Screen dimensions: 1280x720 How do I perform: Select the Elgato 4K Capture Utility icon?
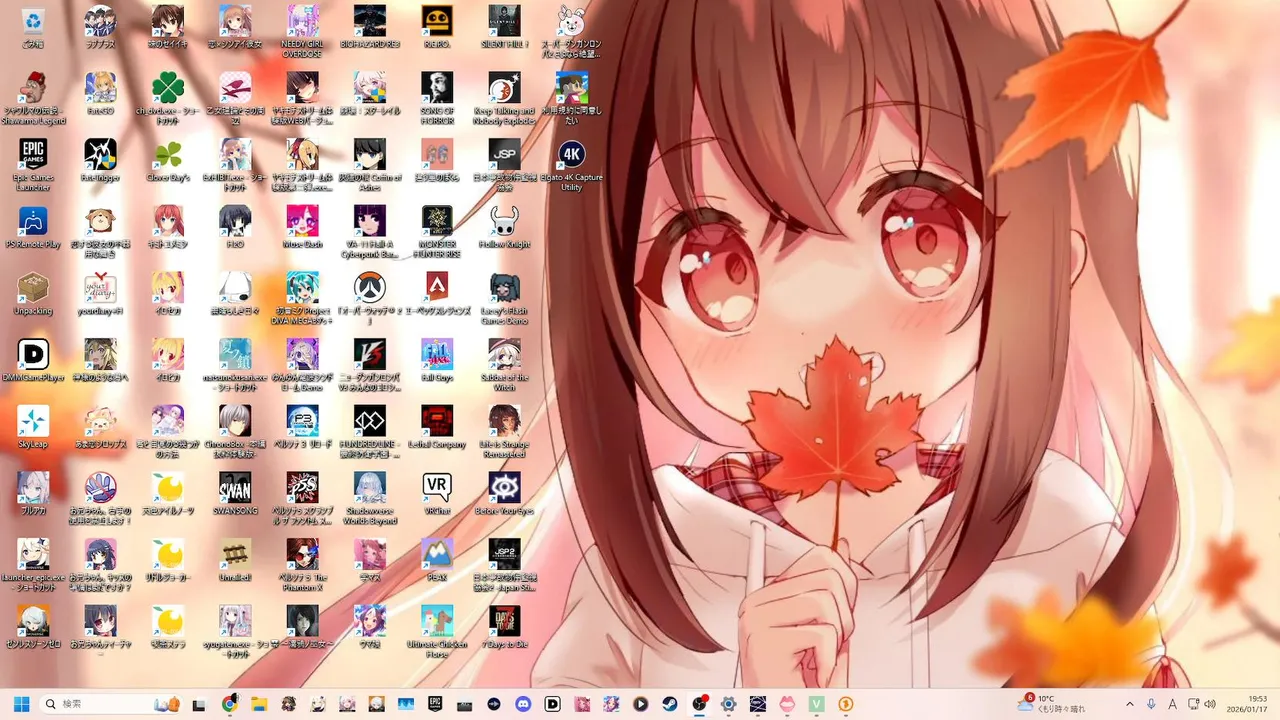pyautogui.click(x=571, y=165)
